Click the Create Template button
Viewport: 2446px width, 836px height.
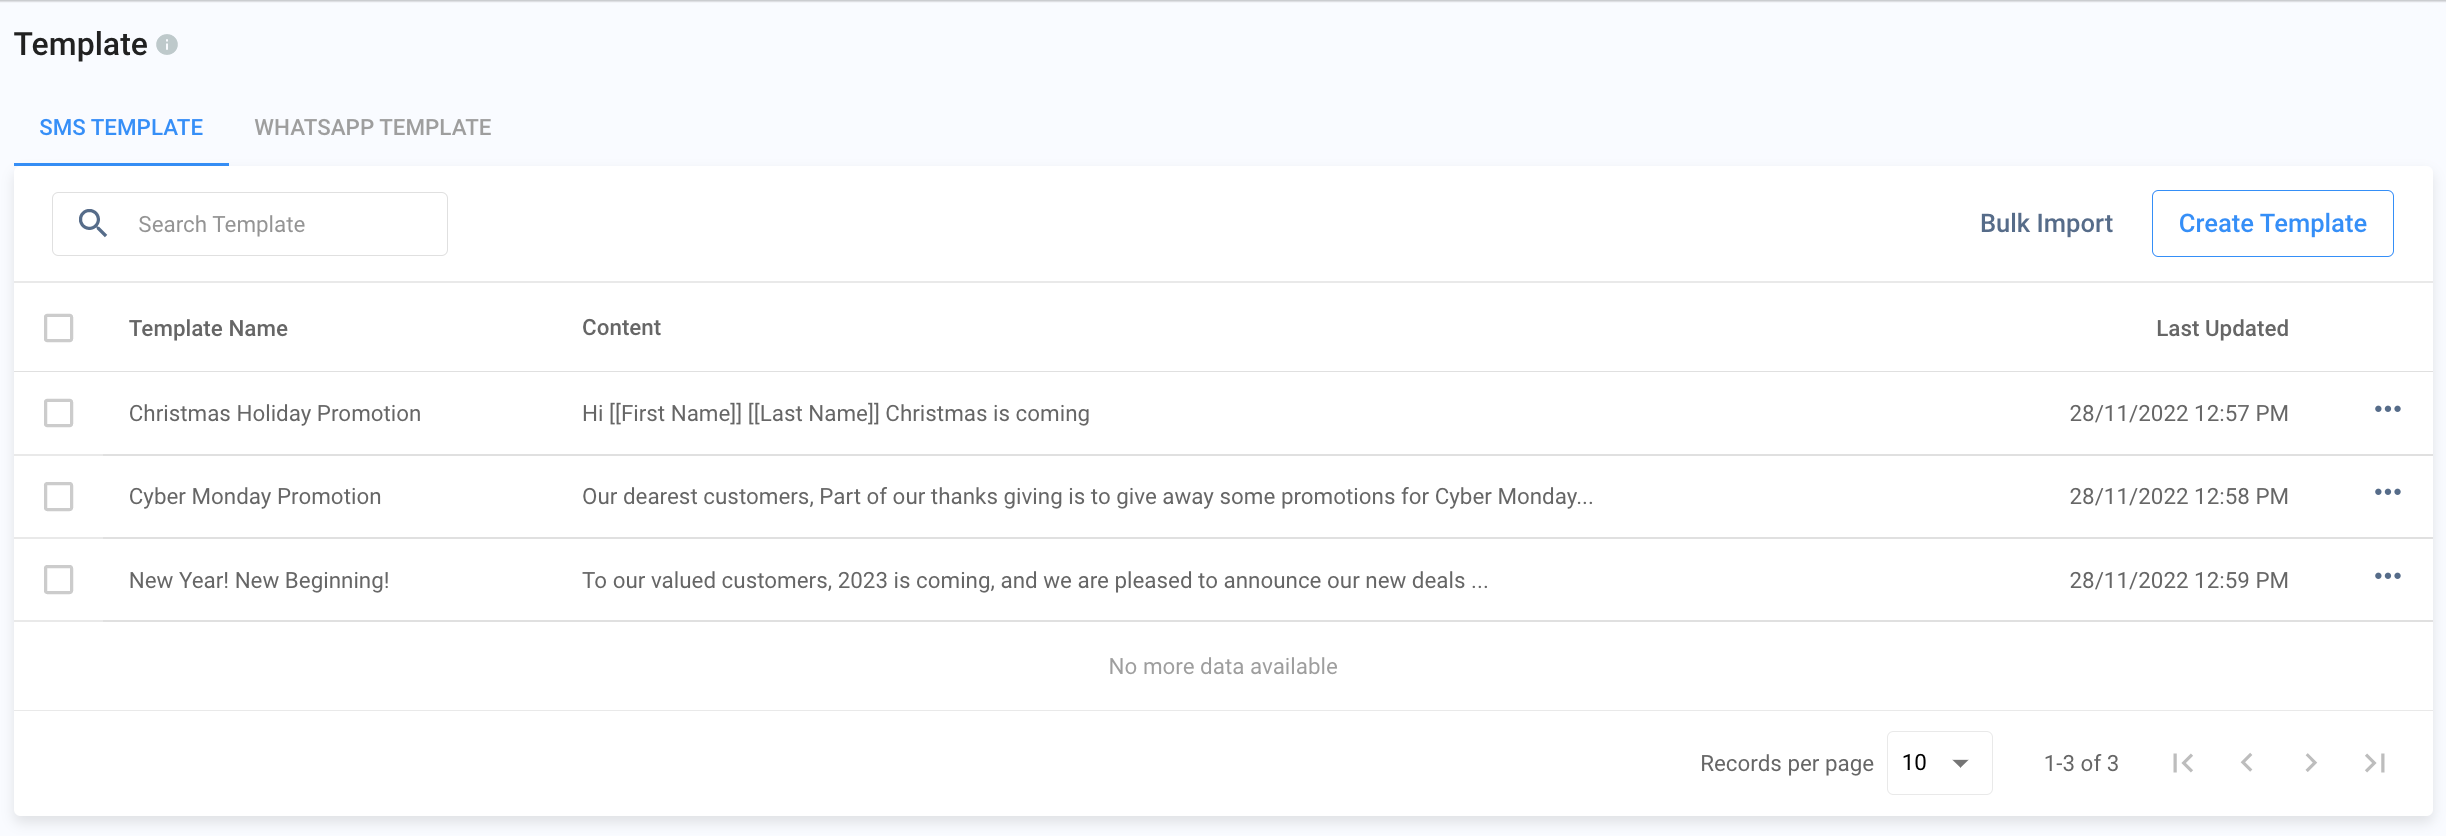(2272, 224)
